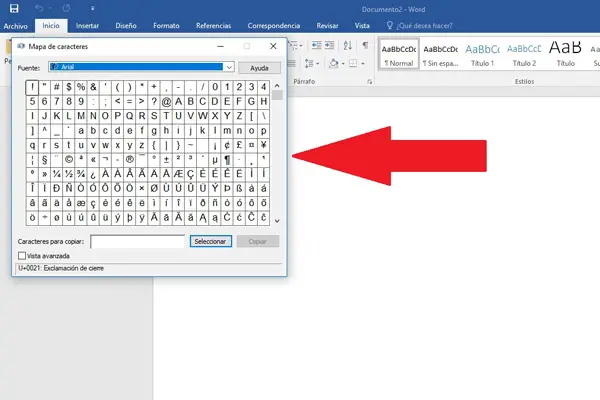
Task: Click the Seleccionar button
Action: [210, 242]
